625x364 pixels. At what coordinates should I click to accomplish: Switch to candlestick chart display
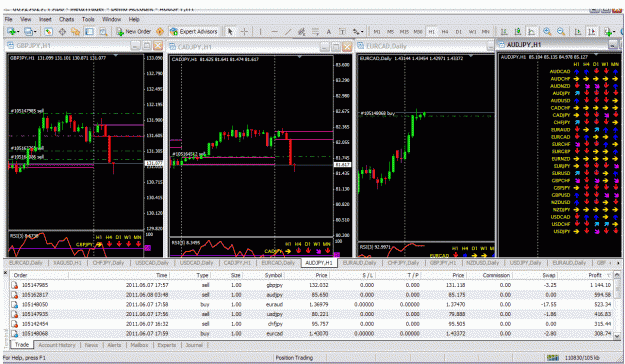[517, 31]
